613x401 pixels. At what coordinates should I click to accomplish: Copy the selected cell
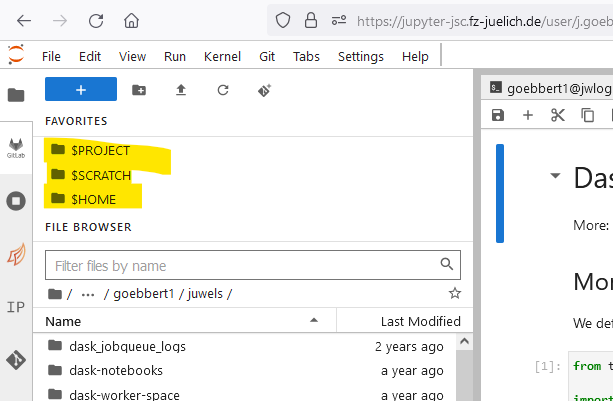coord(588,115)
